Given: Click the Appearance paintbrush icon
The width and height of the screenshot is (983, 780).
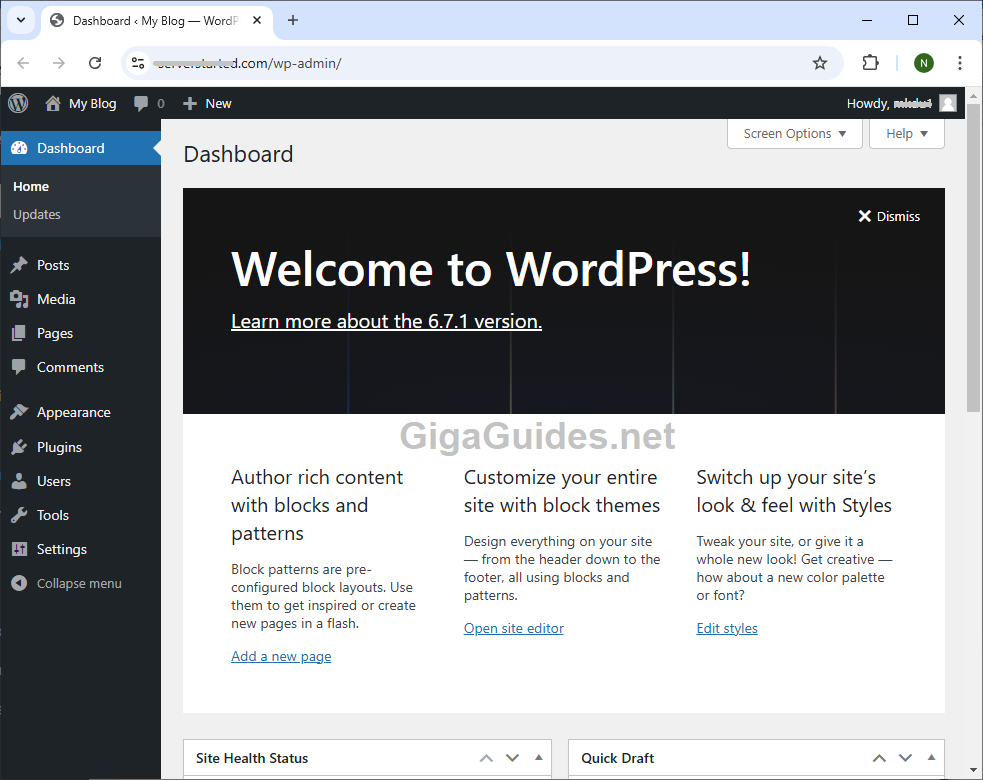Looking at the screenshot, I should [x=19, y=412].
